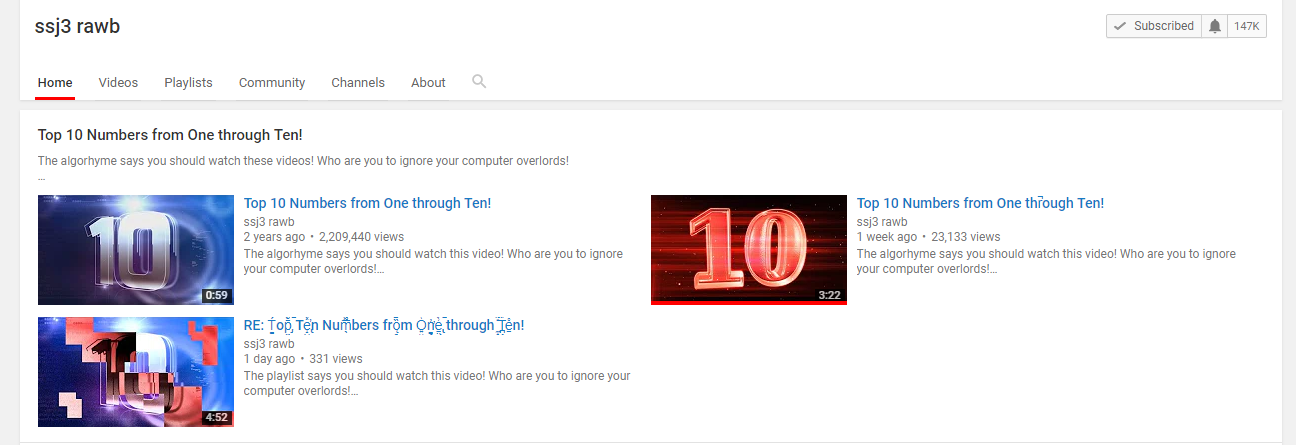Open the Videos tab
1296x445 pixels.
tap(118, 83)
